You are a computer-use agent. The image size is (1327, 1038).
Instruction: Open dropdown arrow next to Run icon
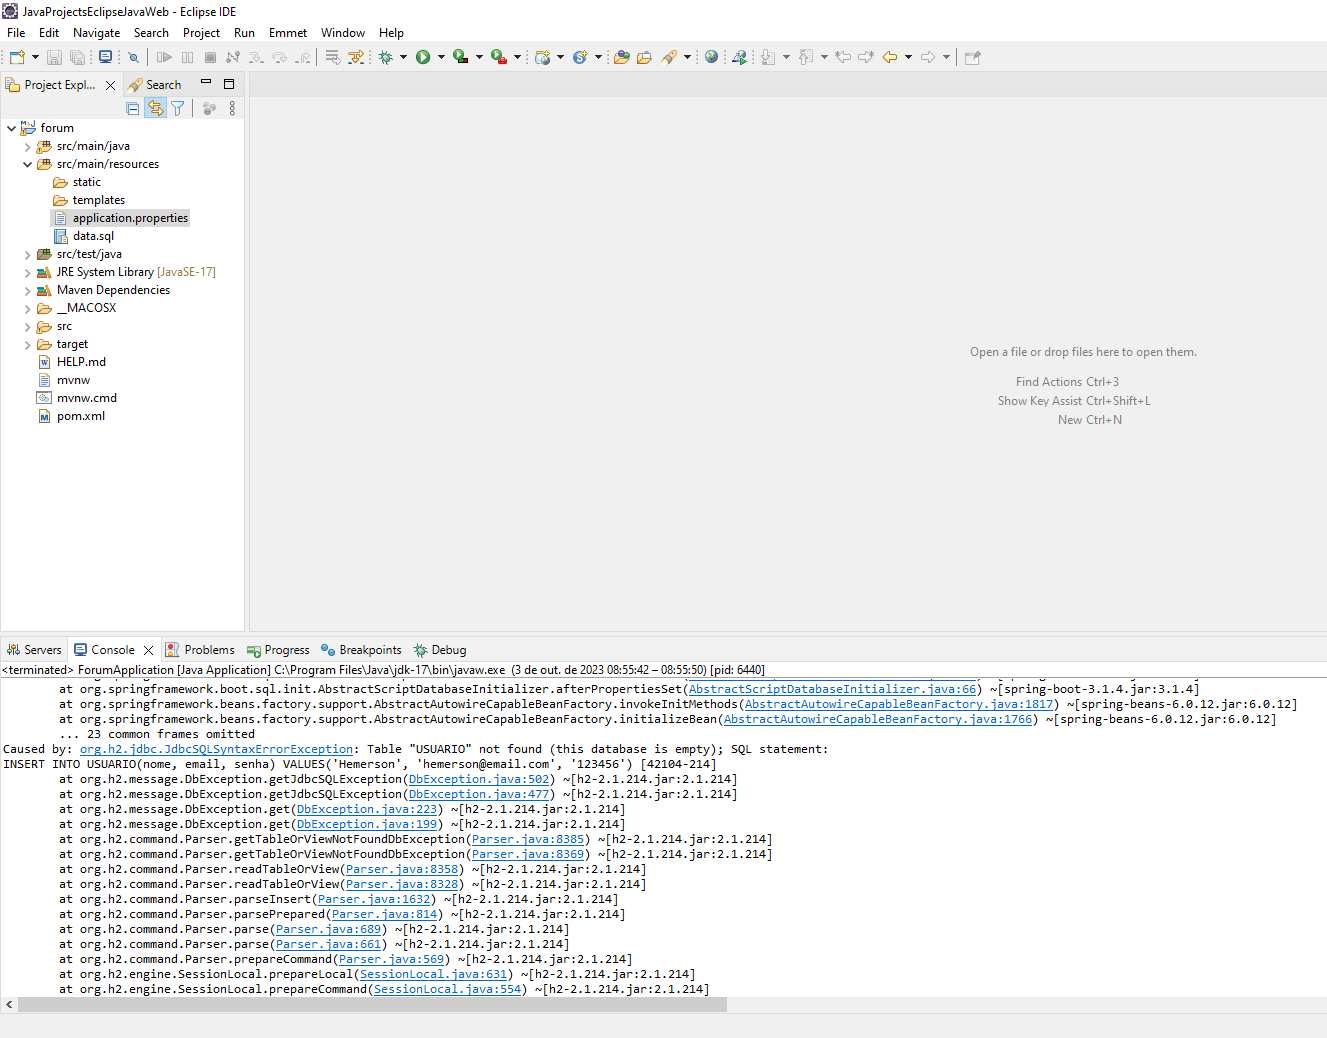click(441, 57)
